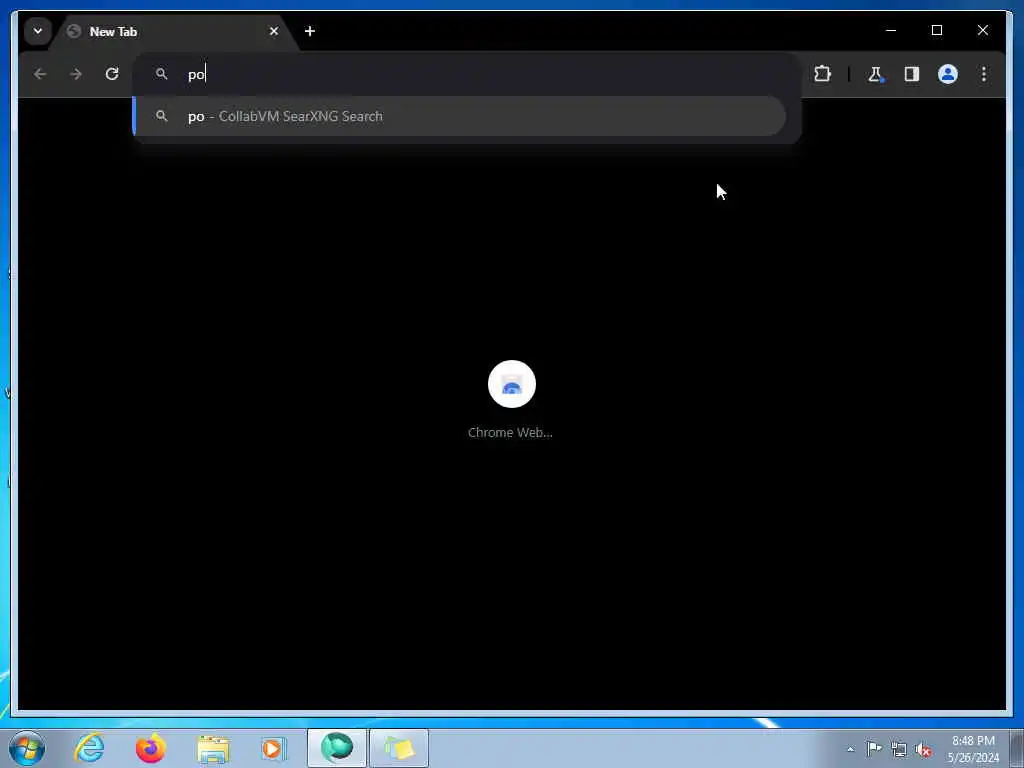Open the Chrome Web Store shortcut
Viewport: 1024px width, 768px height.
point(511,384)
